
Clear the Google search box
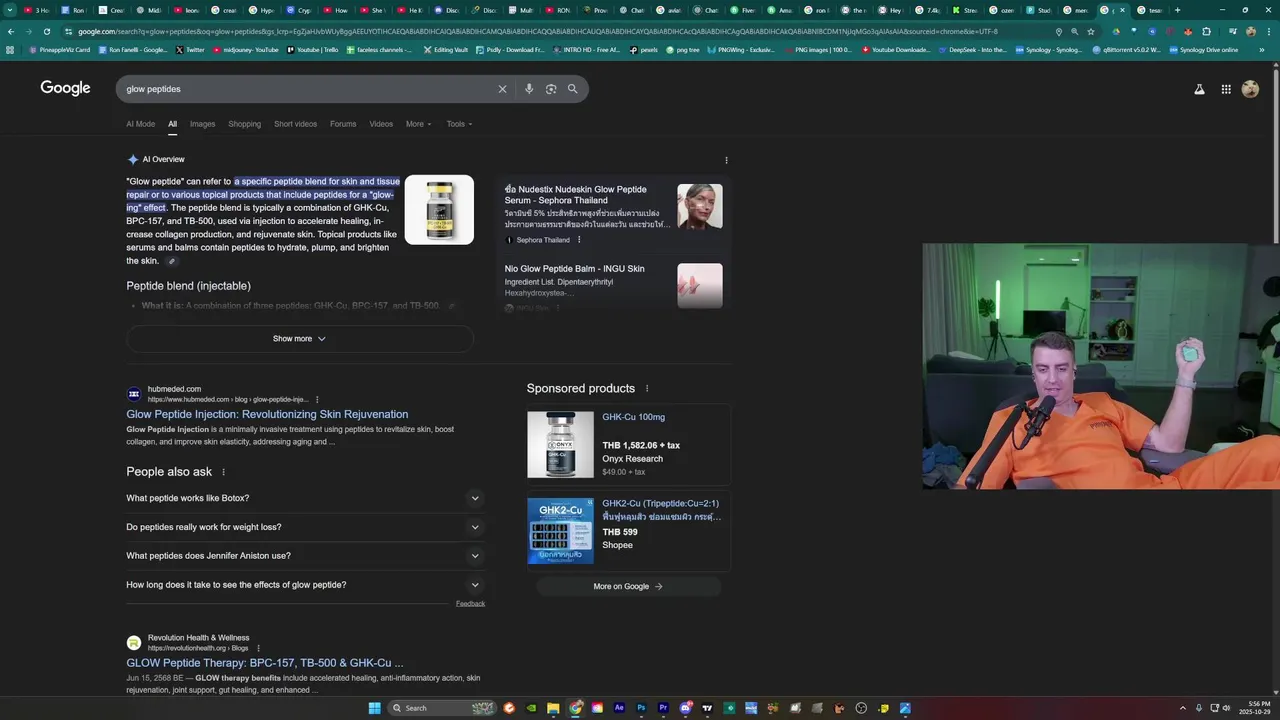(x=502, y=89)
